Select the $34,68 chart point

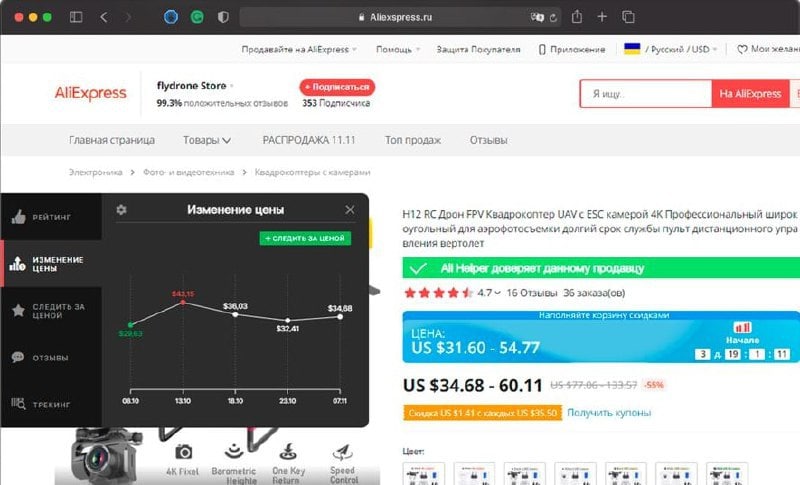click(340, 317)
